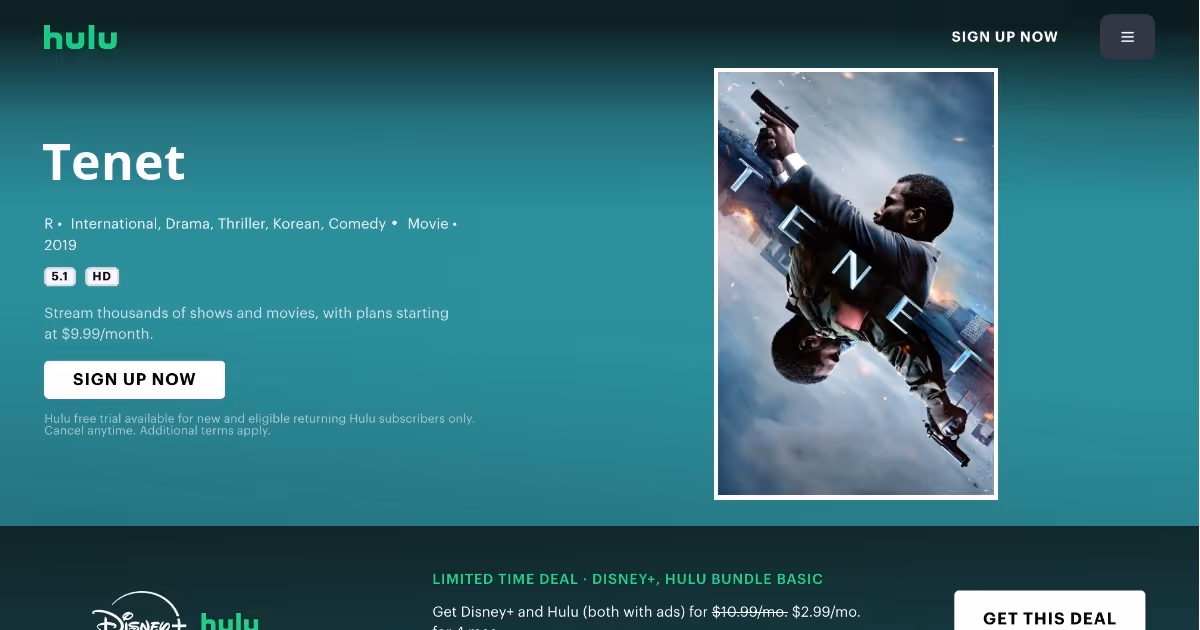Click the genre line starting with International
The image size is (1200, 630).
tap(228, 224)
